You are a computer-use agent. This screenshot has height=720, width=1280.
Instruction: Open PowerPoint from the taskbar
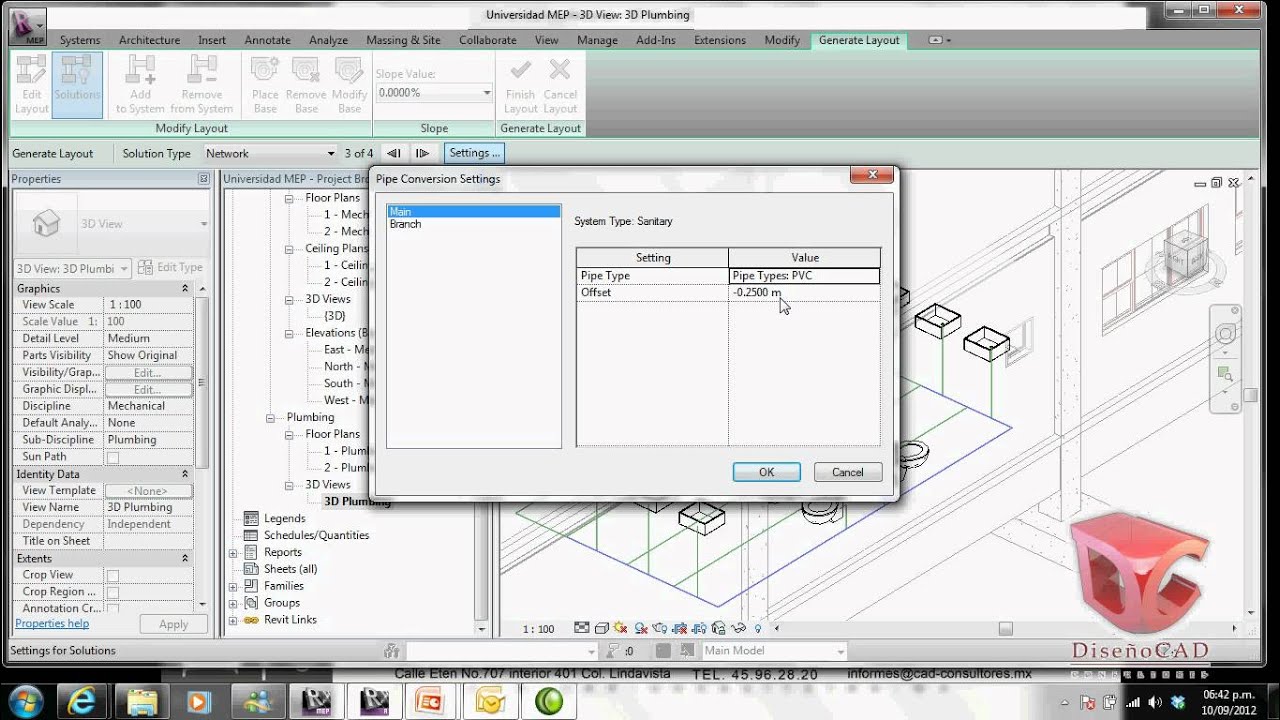click(429, 701)
